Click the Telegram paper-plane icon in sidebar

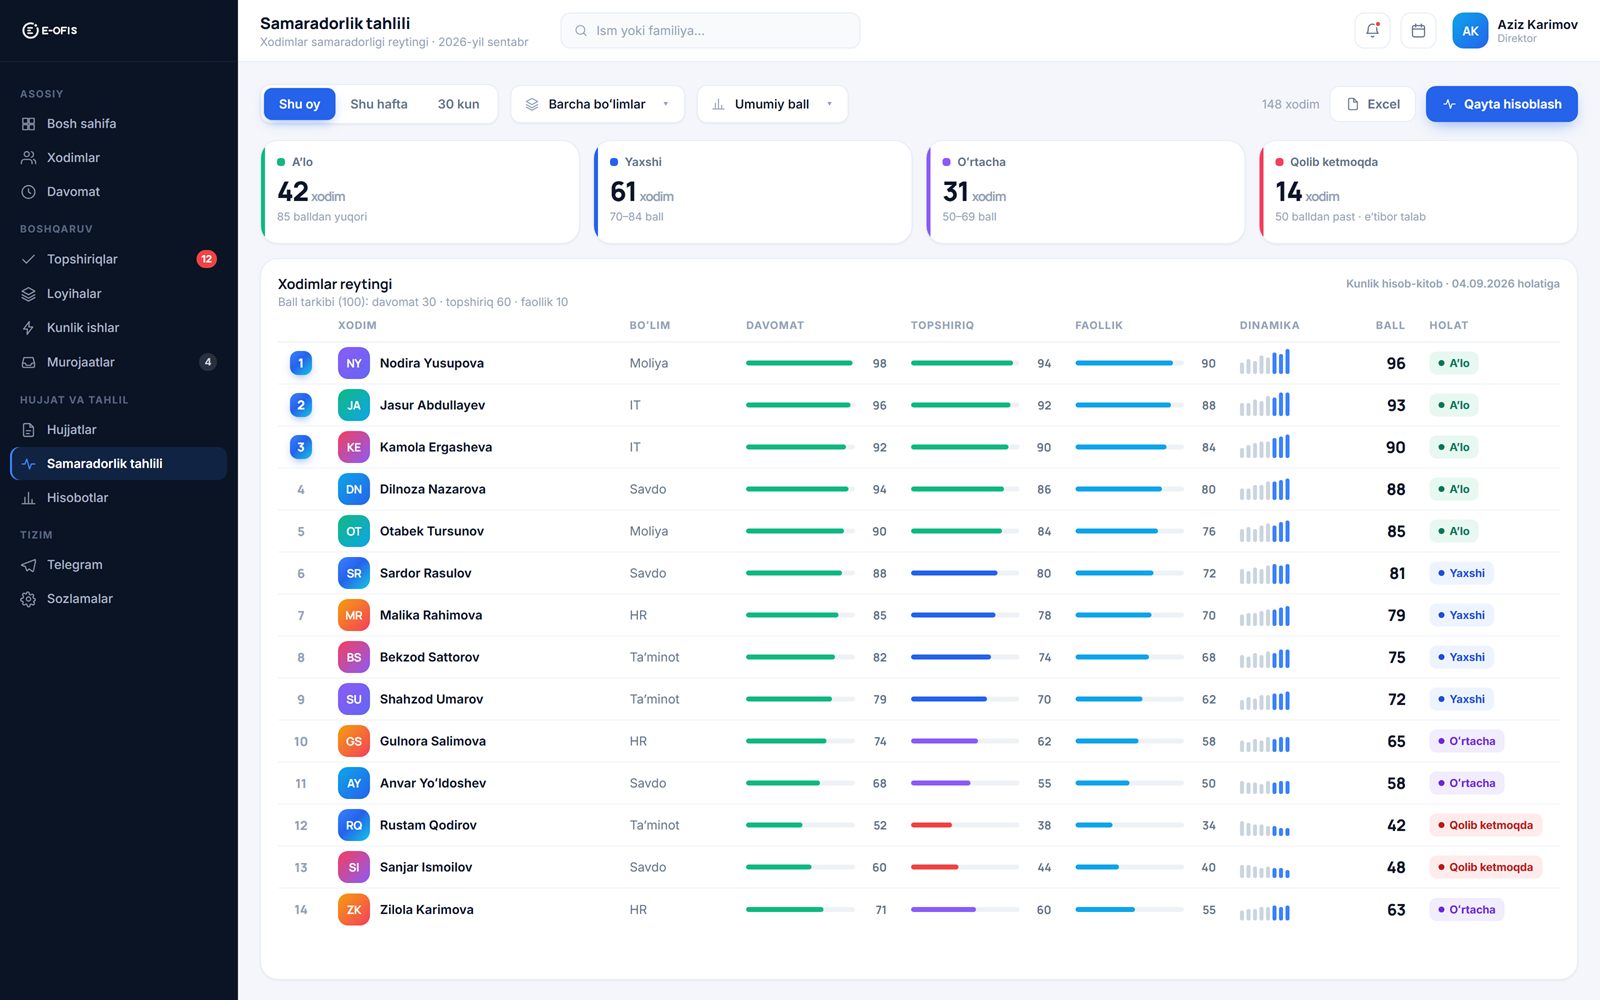[x=29, y=565]
